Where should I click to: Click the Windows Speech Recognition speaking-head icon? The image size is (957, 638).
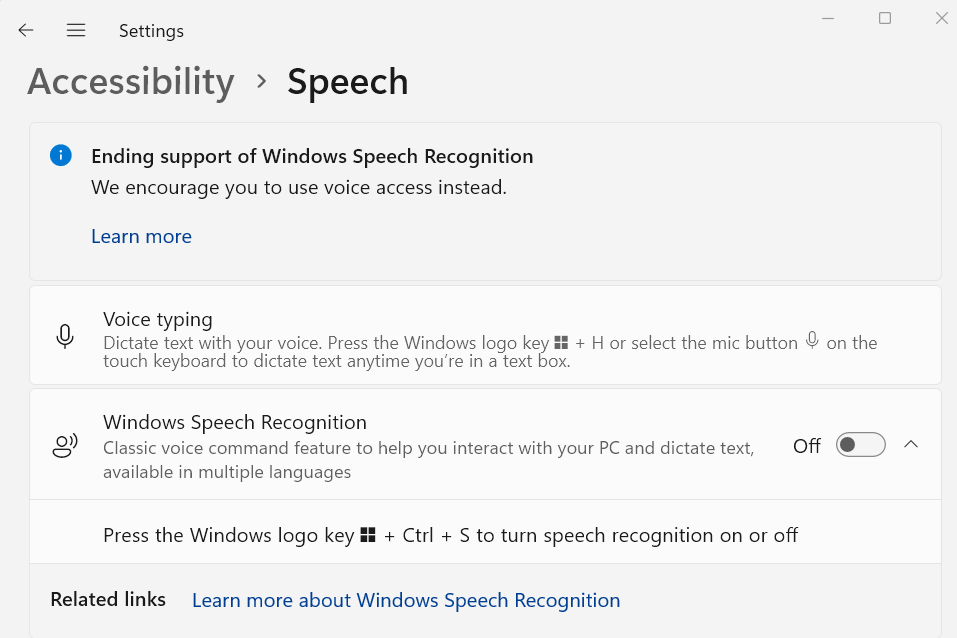[x=65, y=446]
